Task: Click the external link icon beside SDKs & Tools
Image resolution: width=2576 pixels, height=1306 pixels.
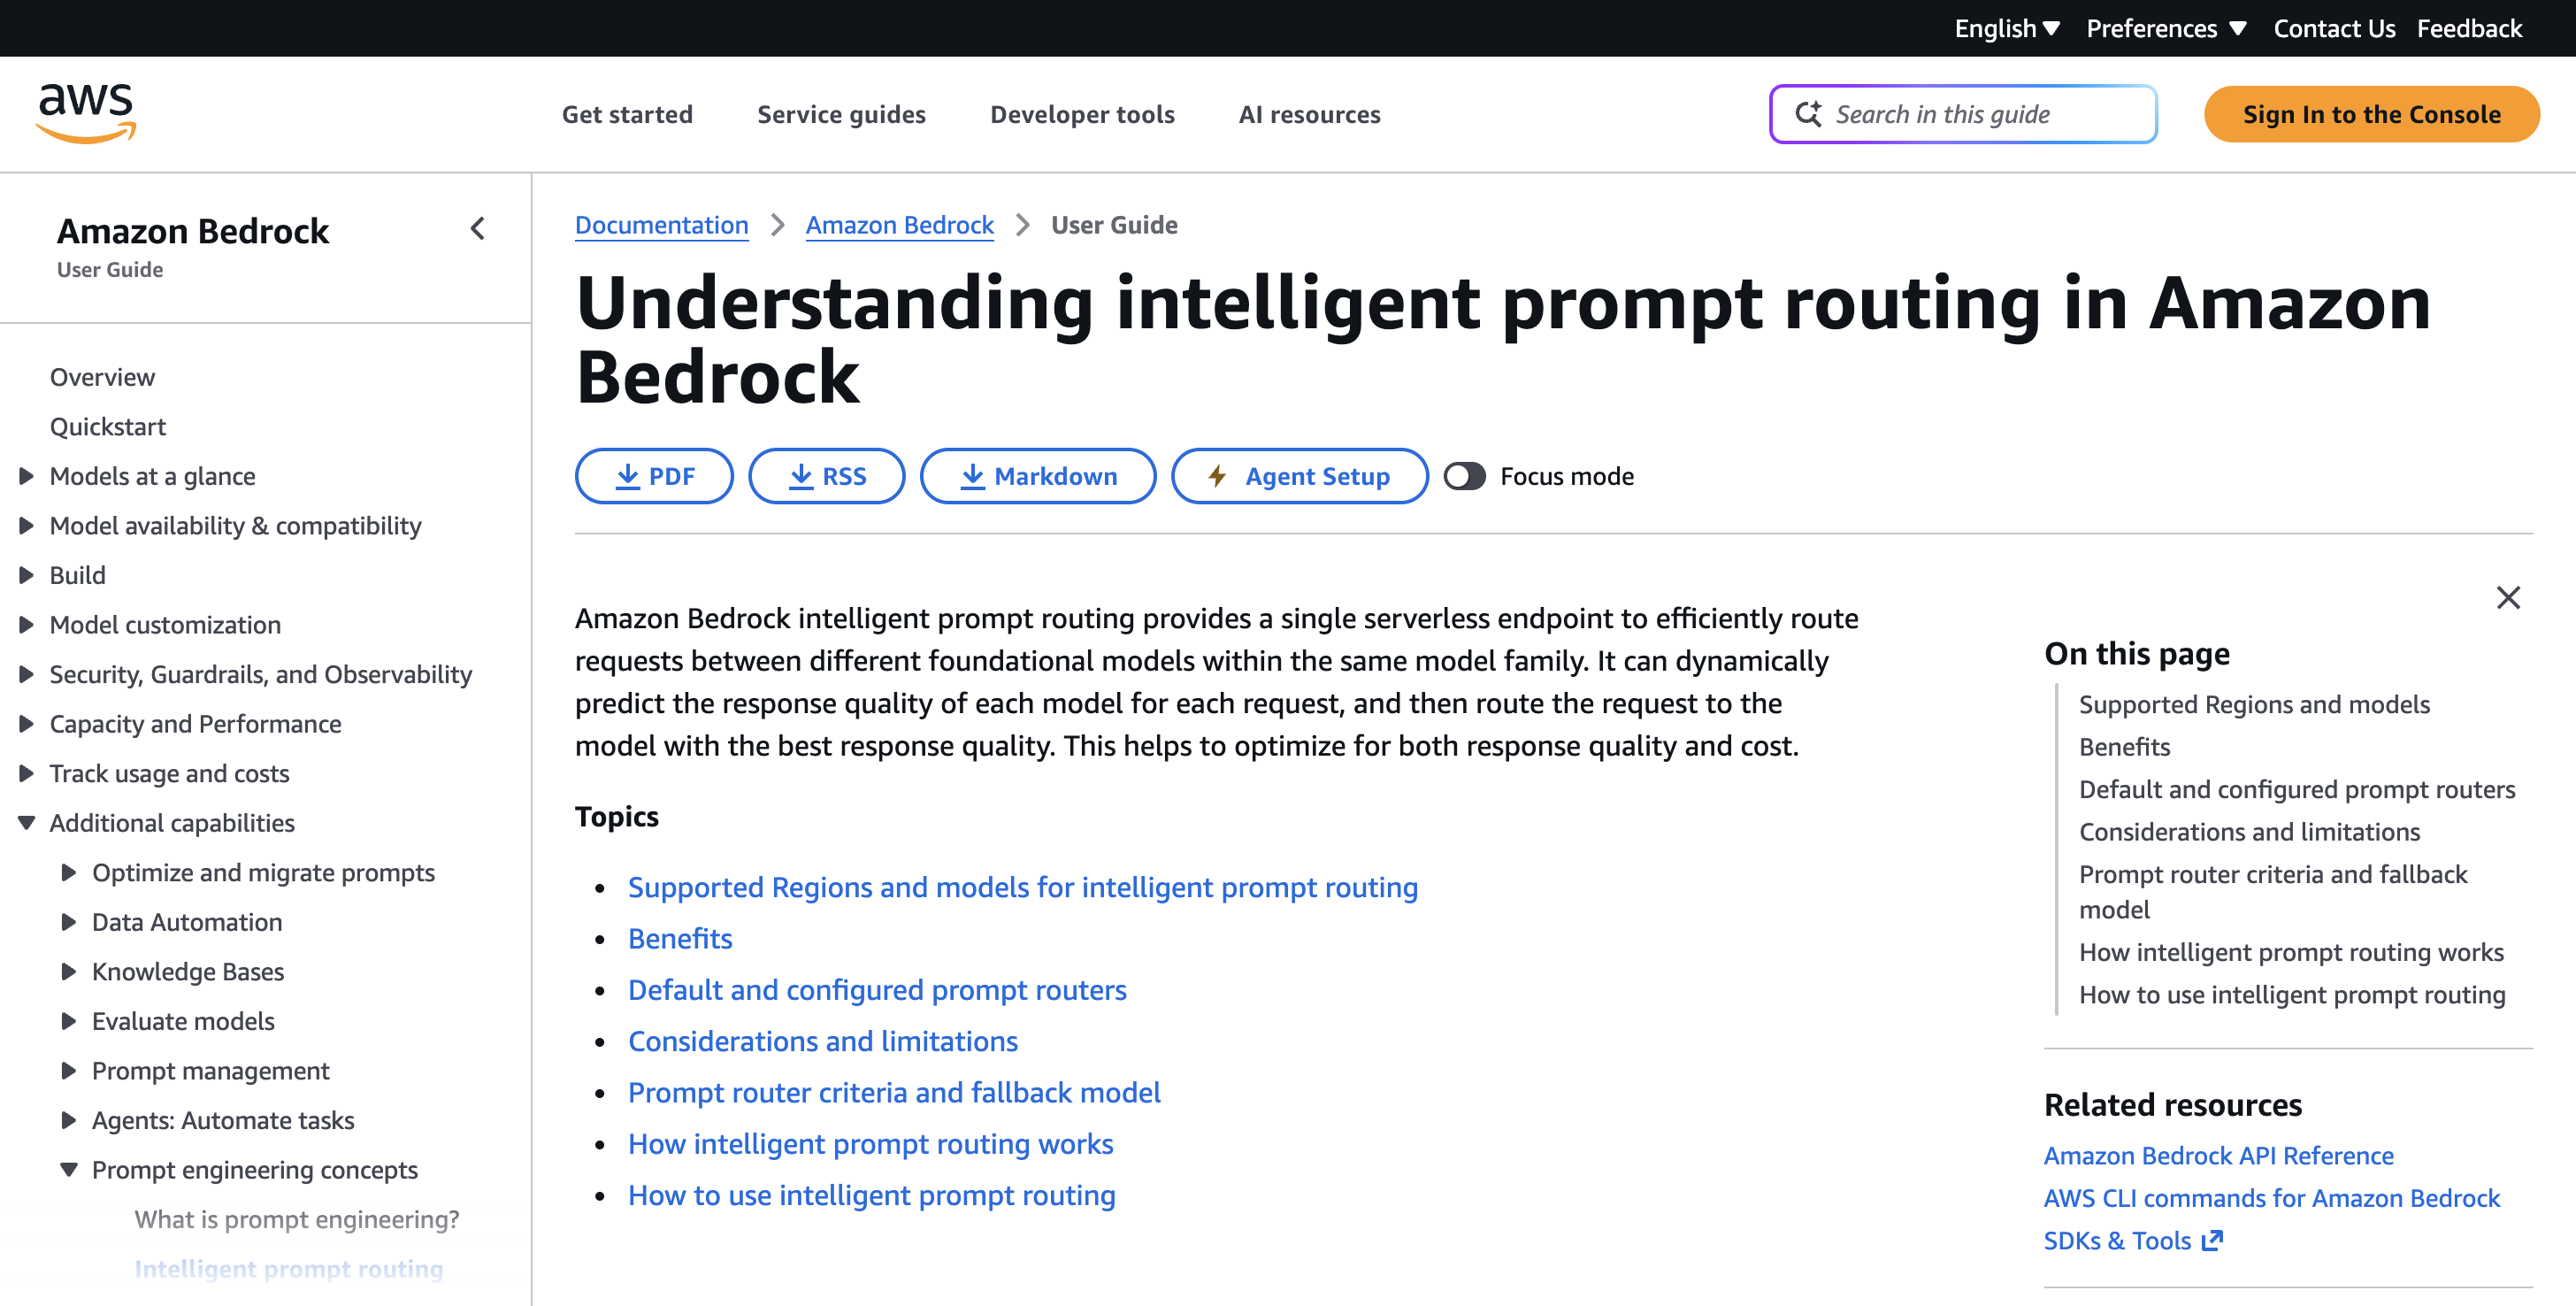Action: point(2213,1240)
